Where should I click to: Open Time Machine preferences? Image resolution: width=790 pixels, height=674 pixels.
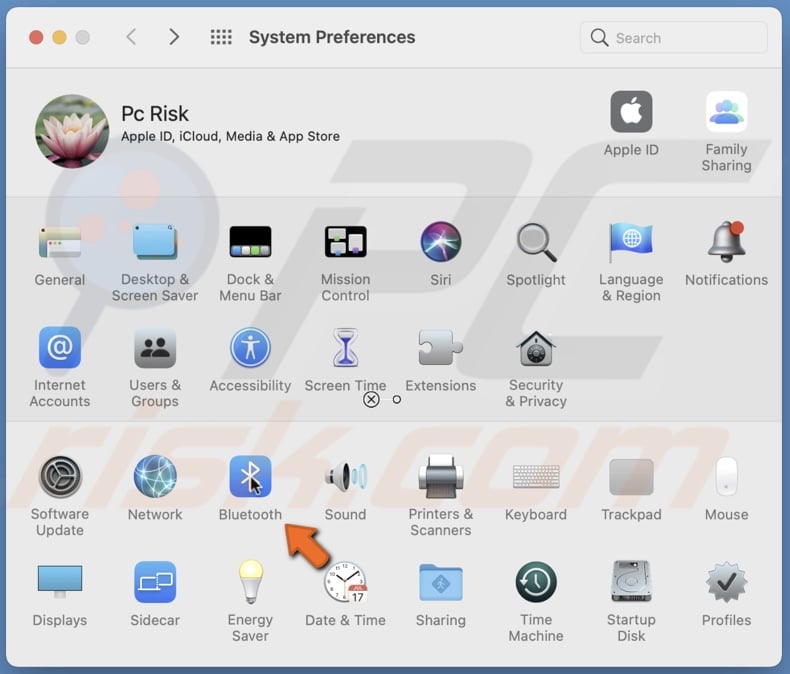(536, 583)
